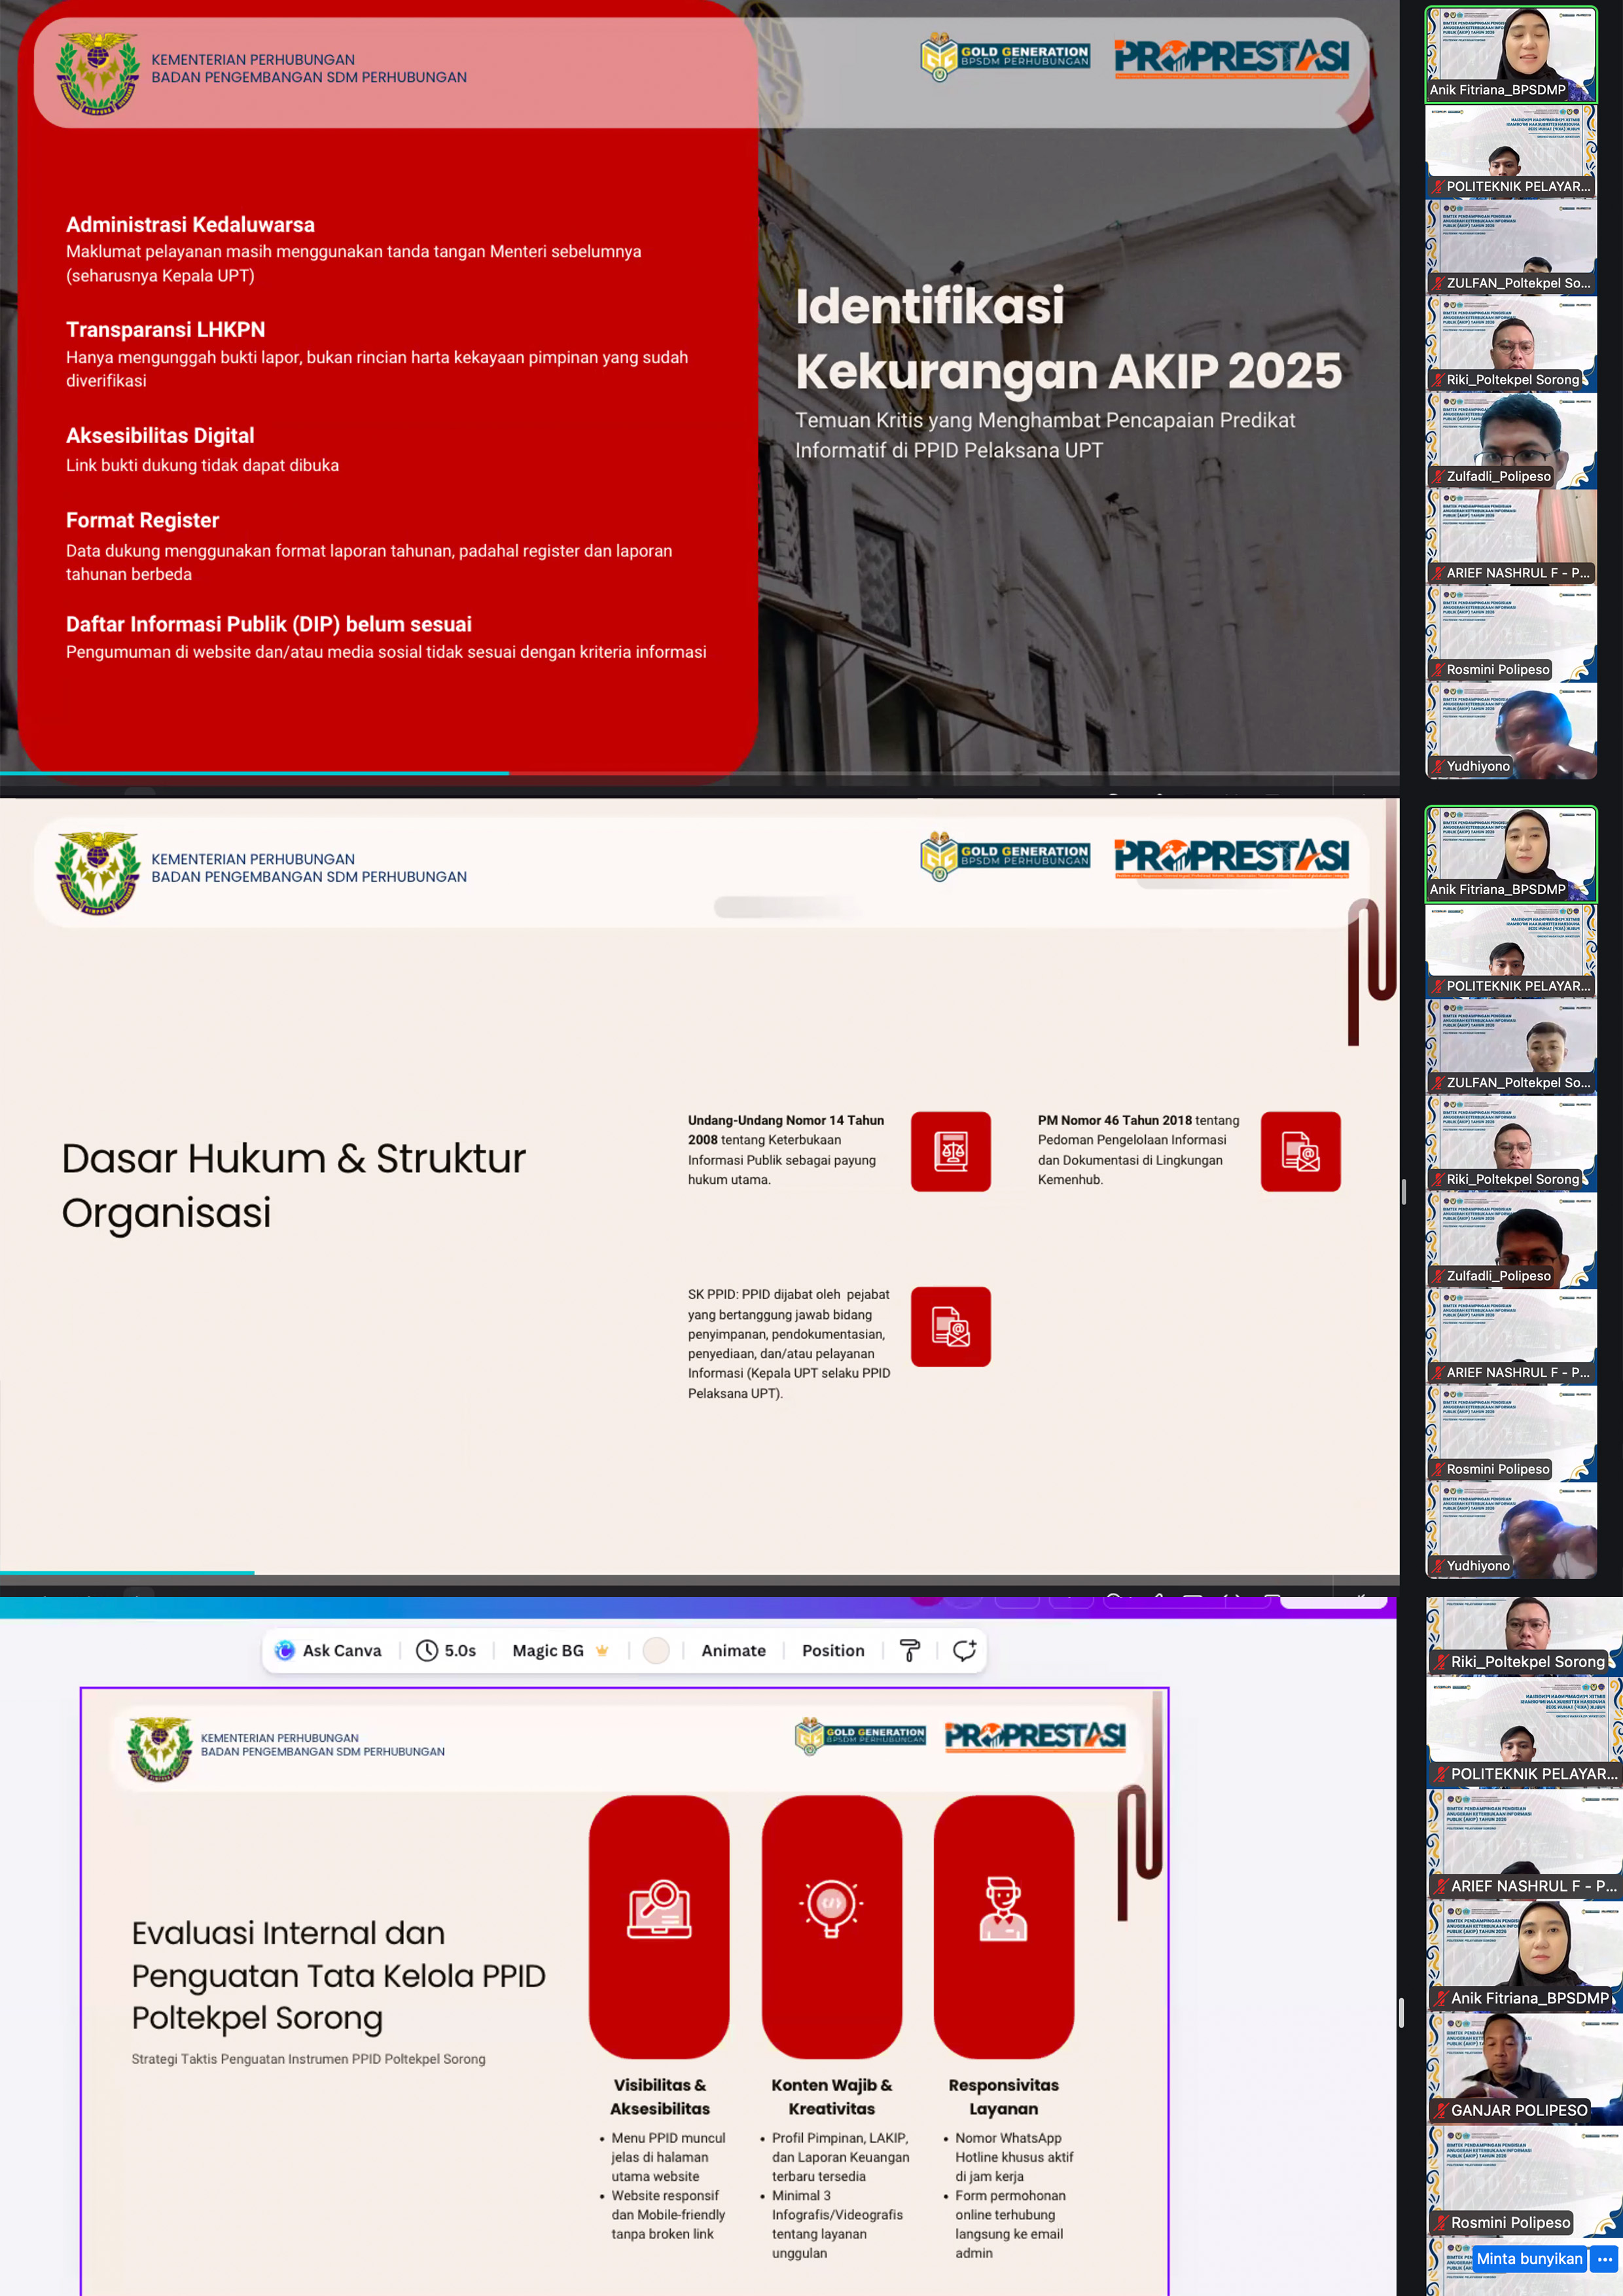
Task: Select the laptop search icon above Visibilitas & Aksesibilitas
Action: pos(659,1909)
